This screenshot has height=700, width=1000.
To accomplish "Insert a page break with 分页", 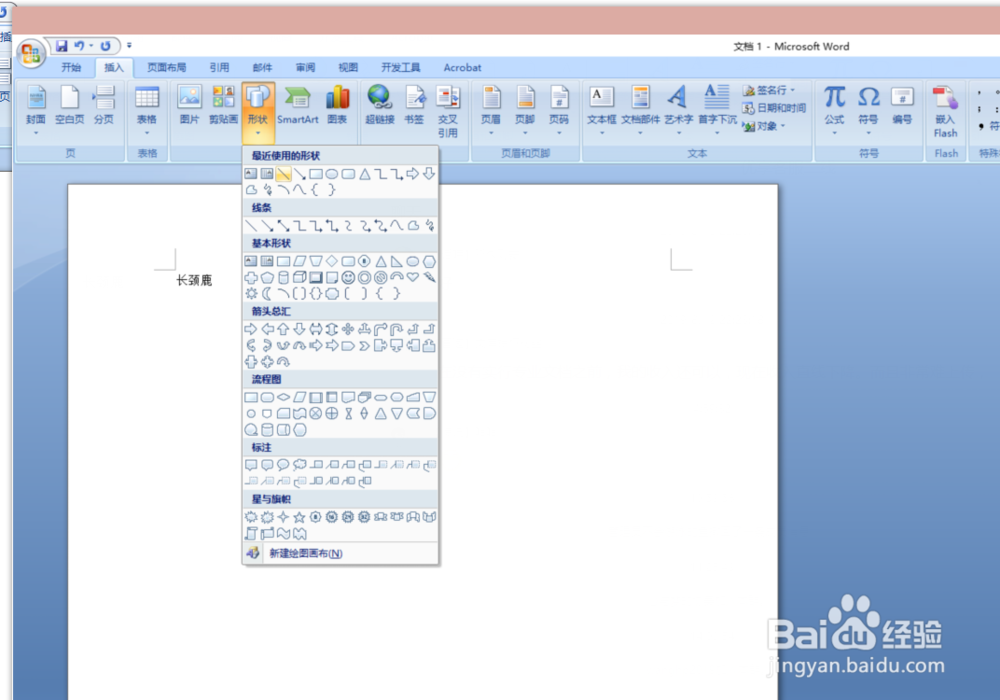I will click(x=104, y=105).
